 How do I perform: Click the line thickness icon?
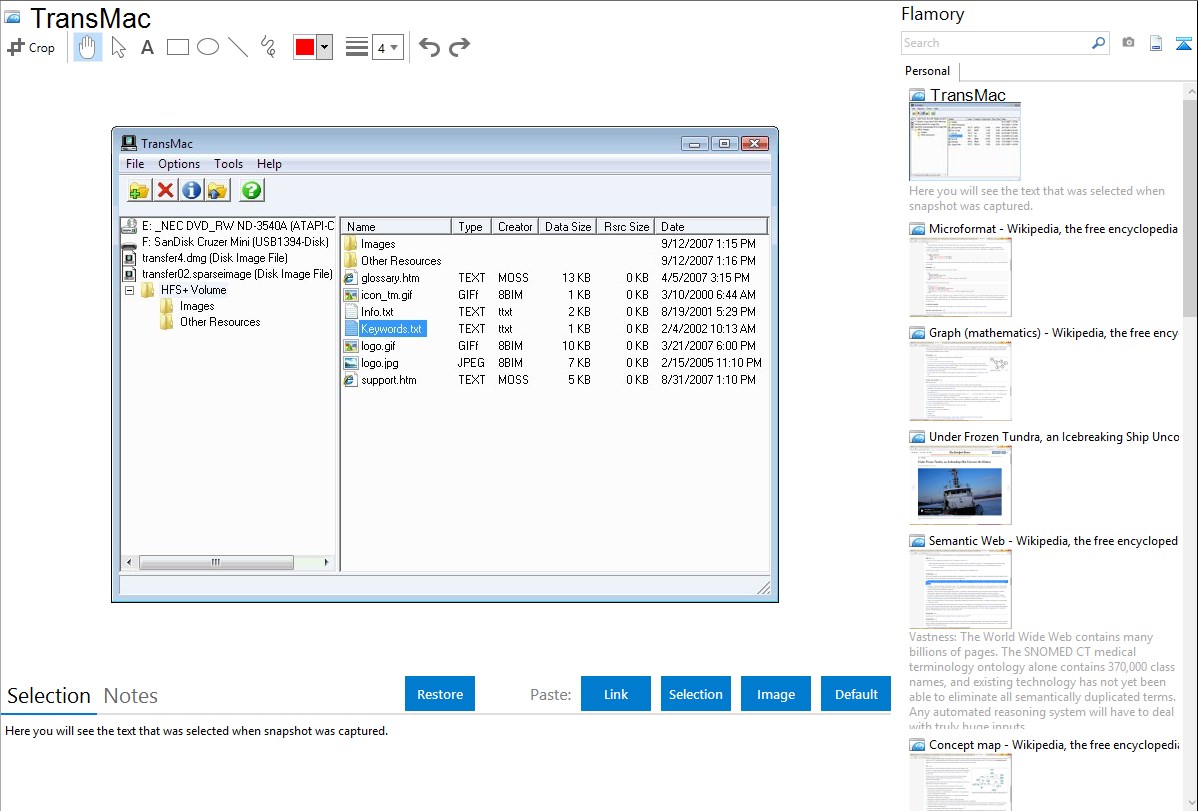(x=357, y=47)
